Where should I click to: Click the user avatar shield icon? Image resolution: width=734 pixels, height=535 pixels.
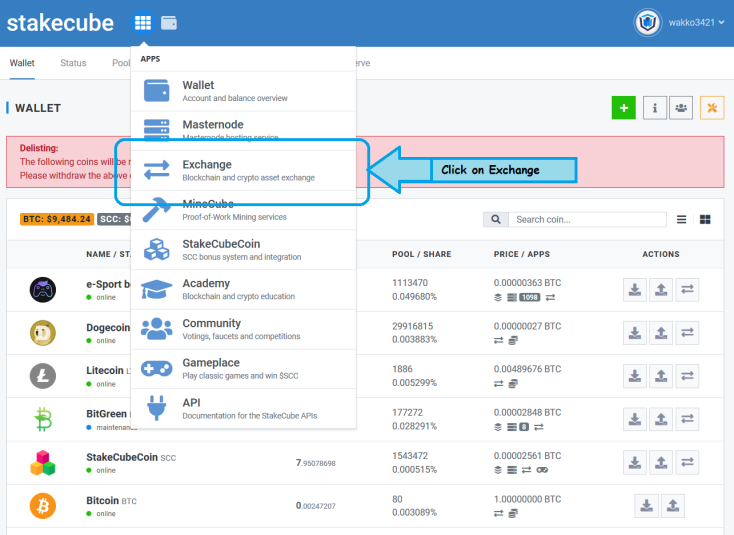click(647, 22)
